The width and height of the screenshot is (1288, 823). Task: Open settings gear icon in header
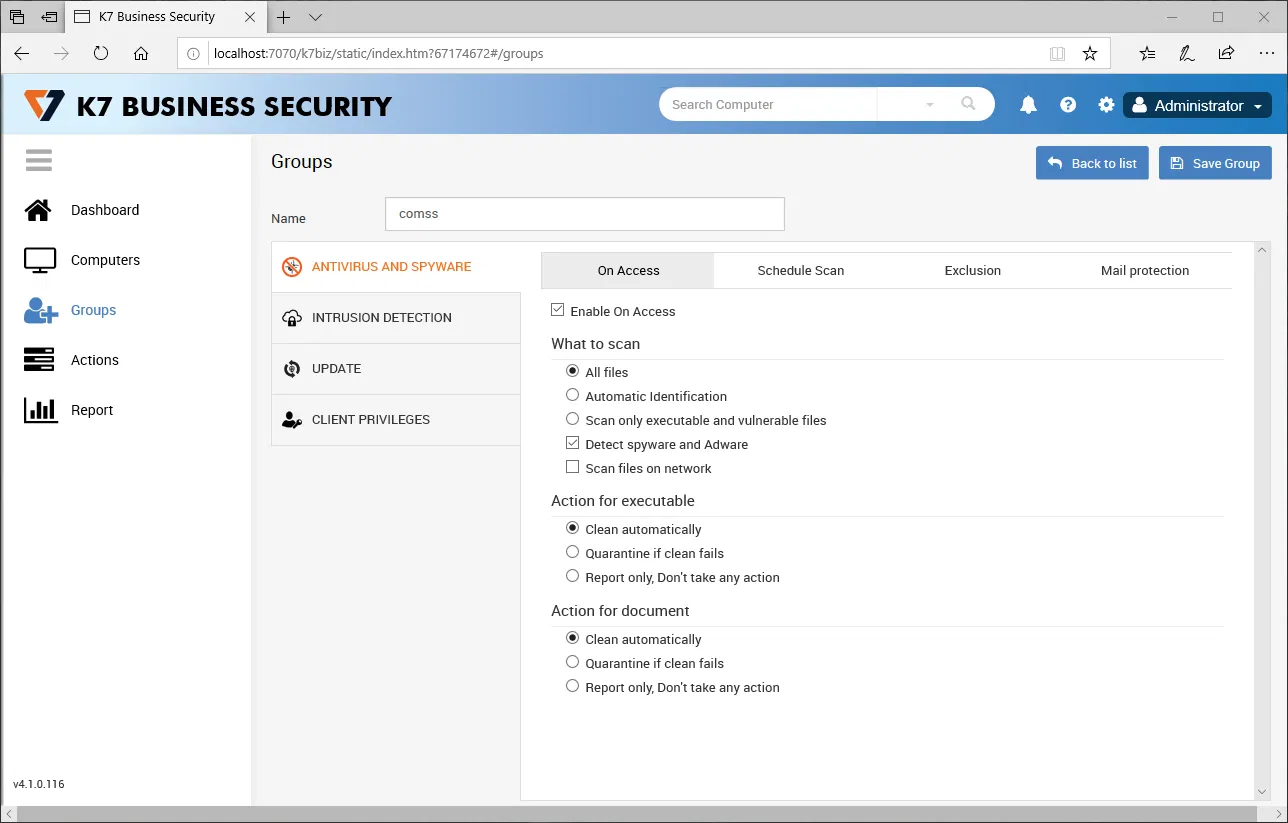[x=1106, y=105]
